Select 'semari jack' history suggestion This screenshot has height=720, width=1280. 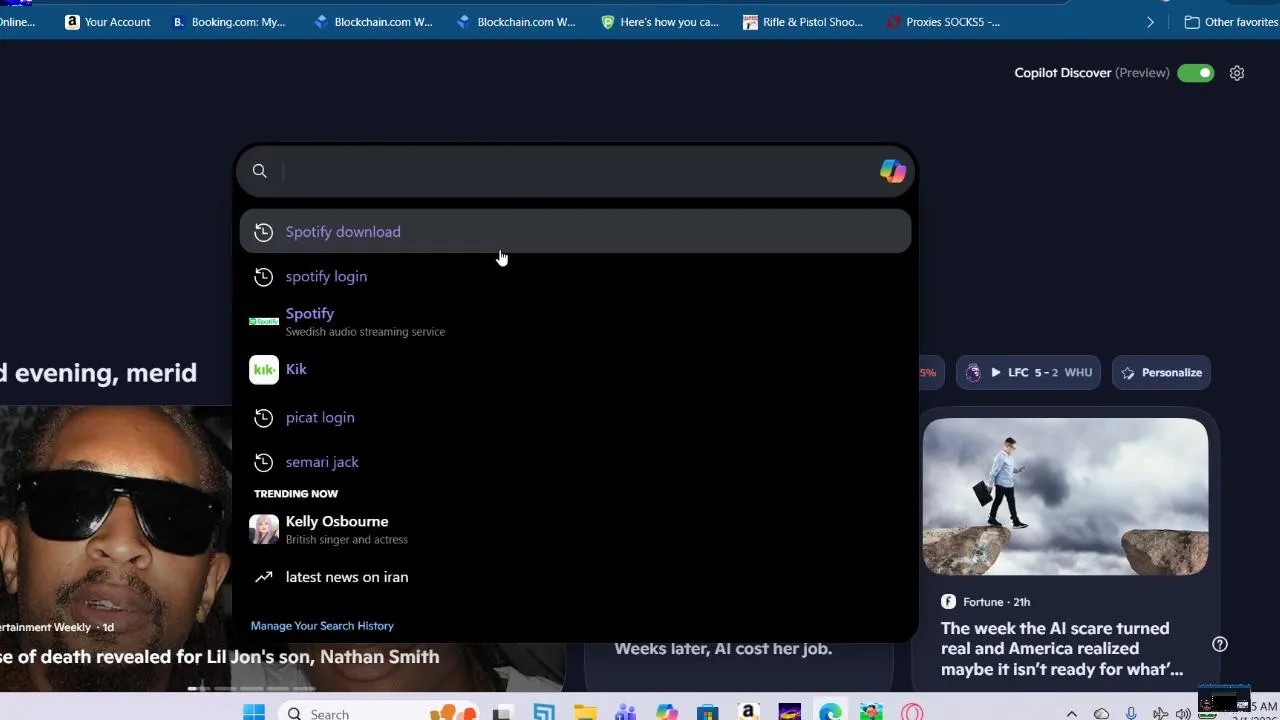pos(575,462)
